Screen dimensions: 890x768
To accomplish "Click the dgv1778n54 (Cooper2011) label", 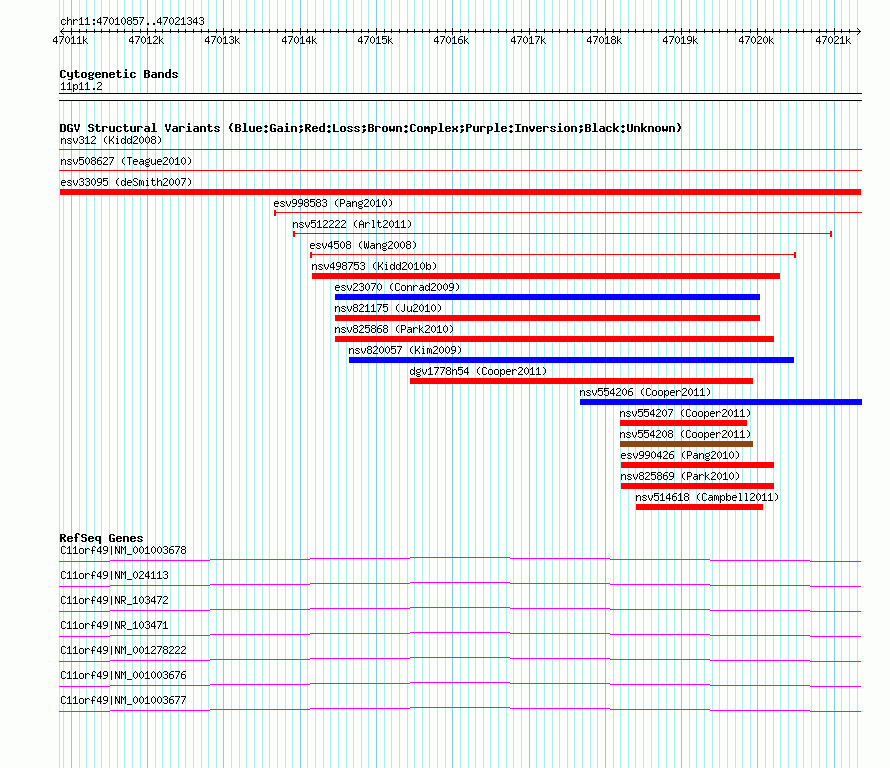I will pos(478,371).
